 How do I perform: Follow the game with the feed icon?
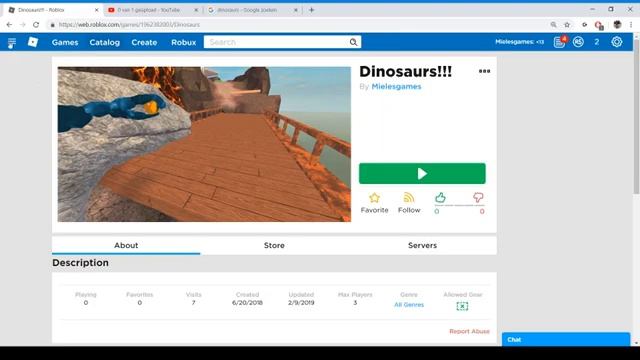409,198
